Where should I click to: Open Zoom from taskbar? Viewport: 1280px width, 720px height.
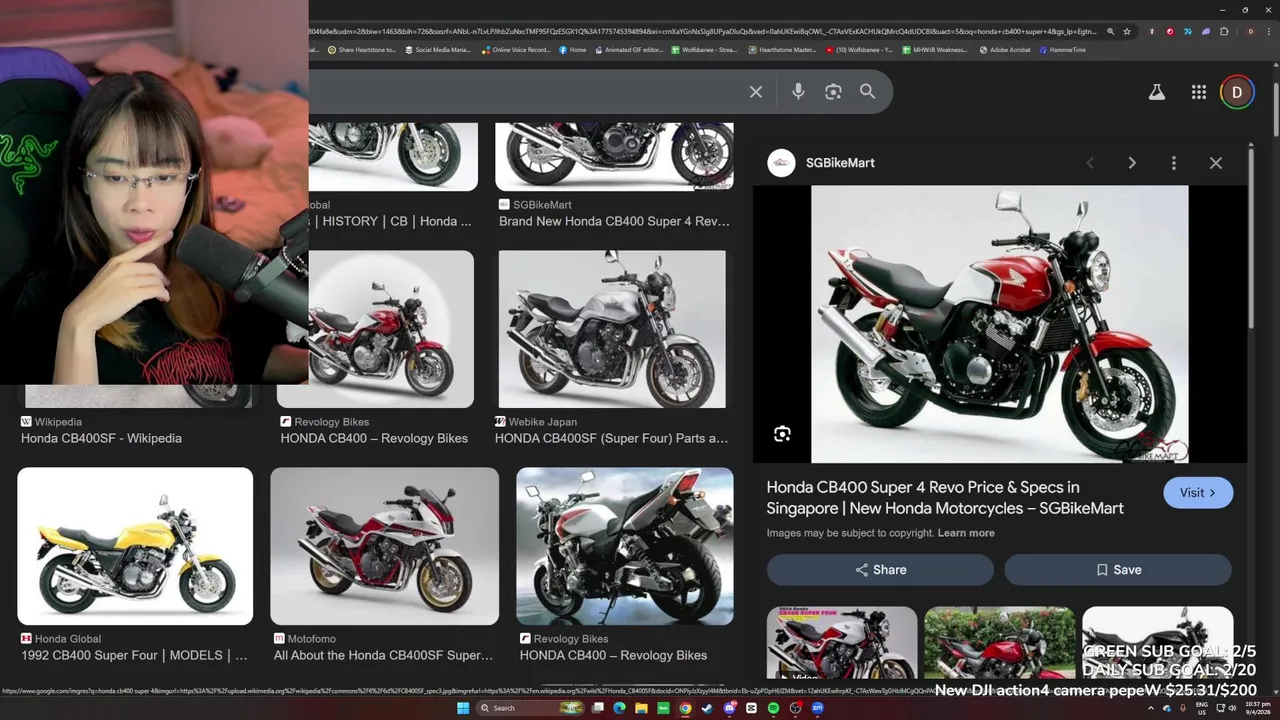point(817,708)
